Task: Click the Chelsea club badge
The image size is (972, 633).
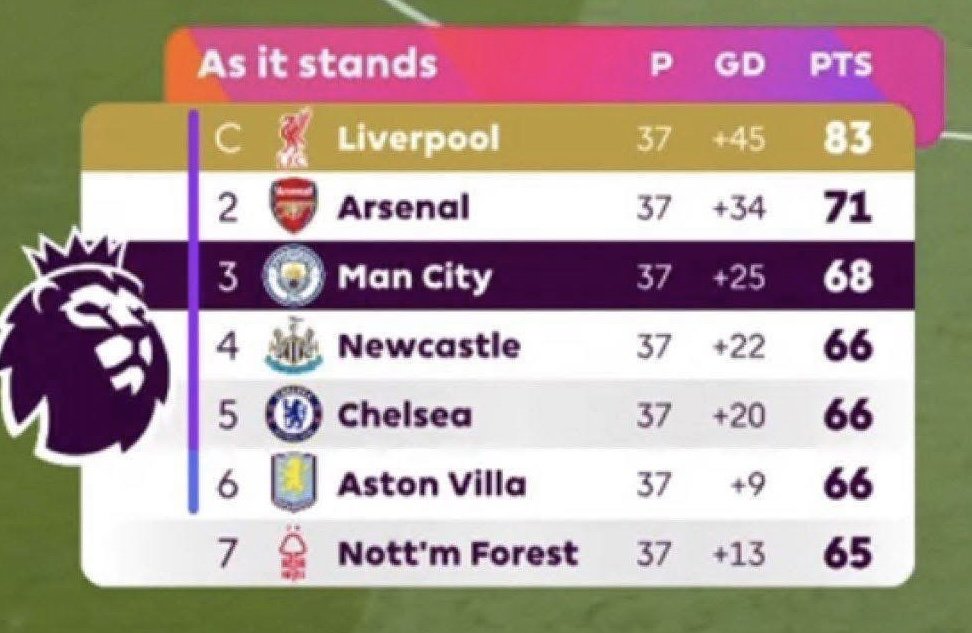Action: click(293, 414)
